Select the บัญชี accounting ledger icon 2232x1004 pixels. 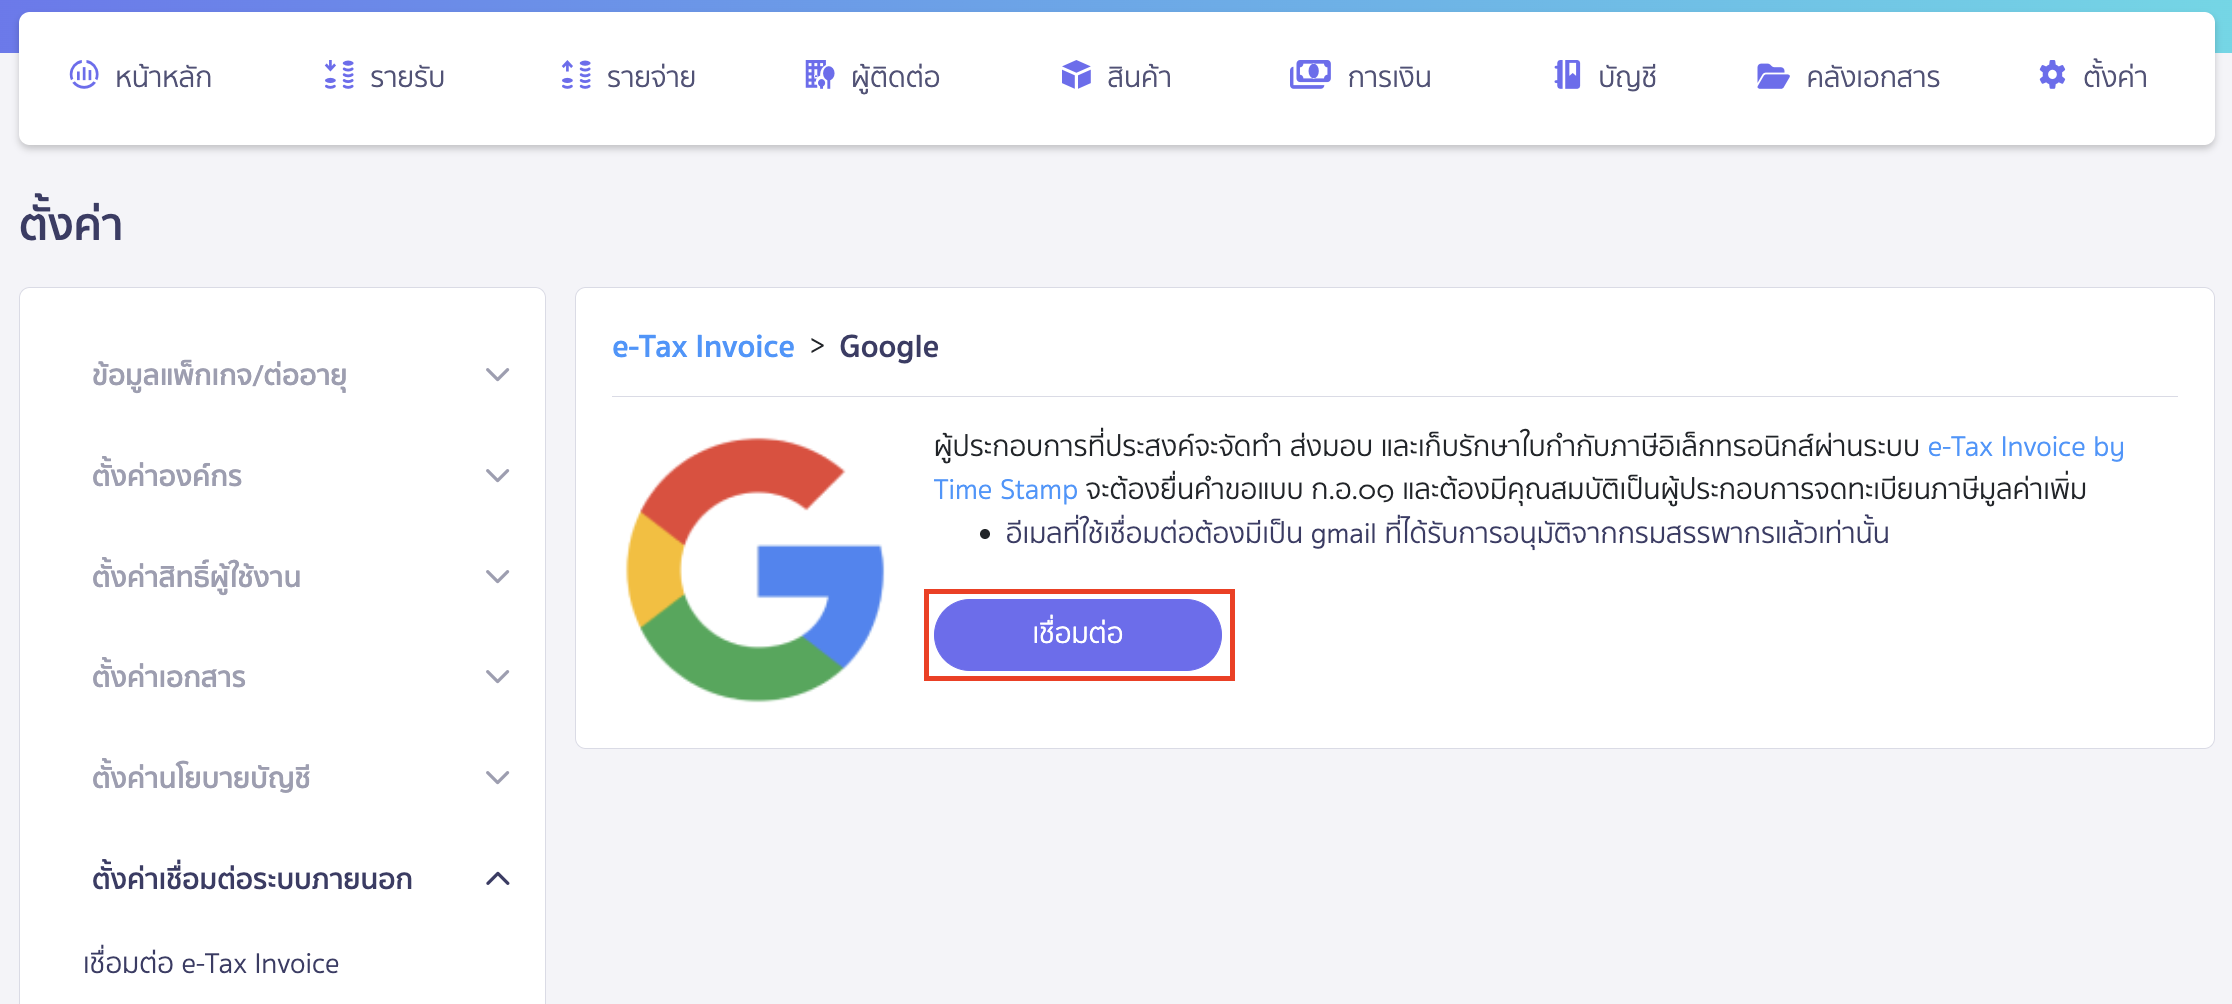coord(1567,75)
